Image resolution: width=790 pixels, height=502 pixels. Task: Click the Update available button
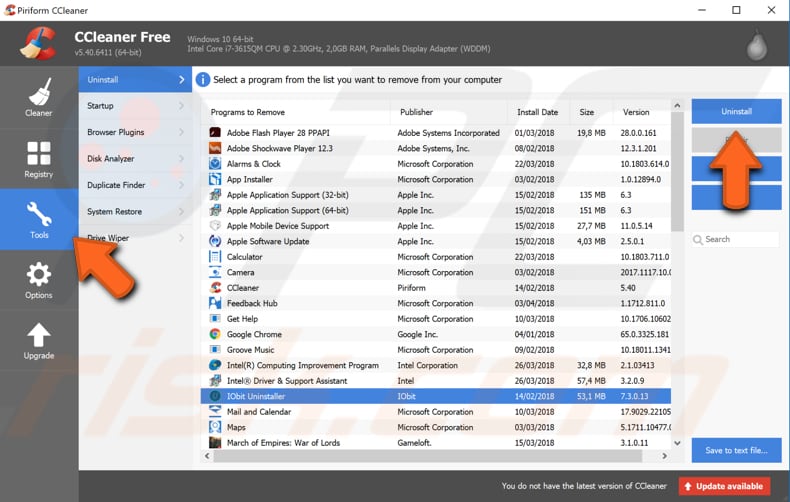tap(724, 486)
